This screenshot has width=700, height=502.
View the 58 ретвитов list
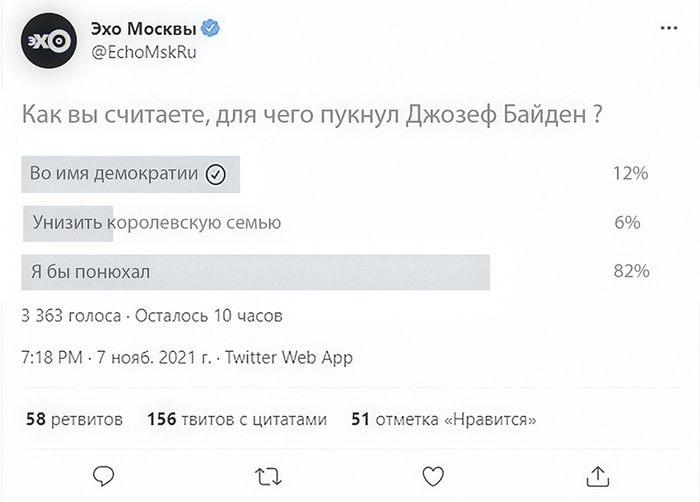pyautogui.click(x=74, y=420)
